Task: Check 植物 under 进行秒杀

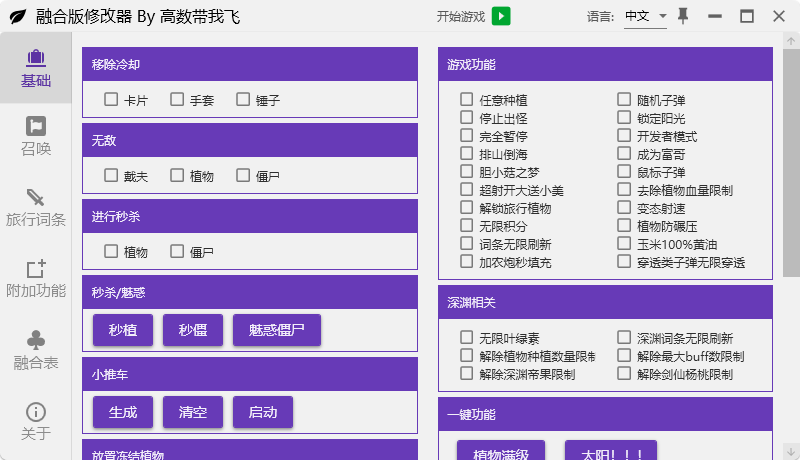Action: [111, 251]
